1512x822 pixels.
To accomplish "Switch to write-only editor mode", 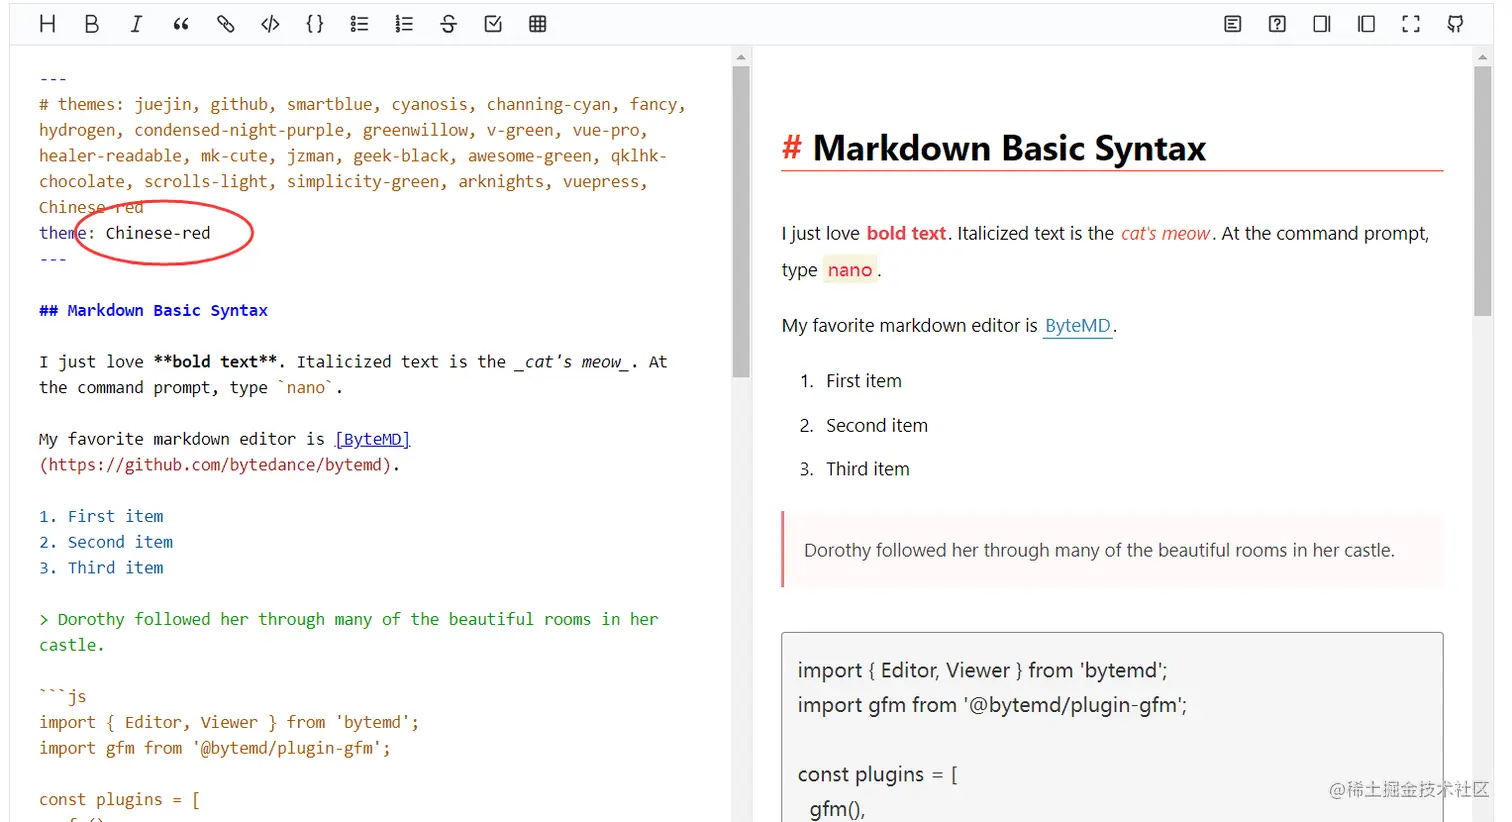I will click(1322, 24).
